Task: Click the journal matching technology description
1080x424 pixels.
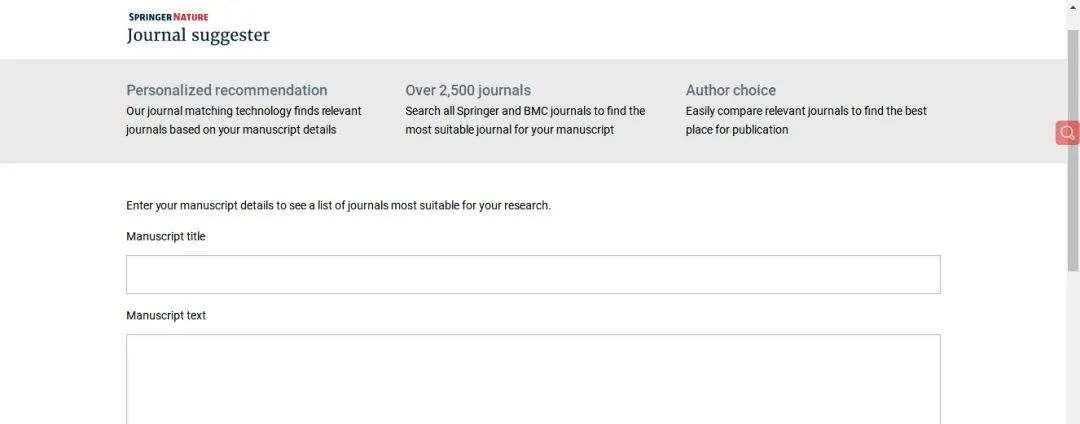Action: (x=244, y=120)
